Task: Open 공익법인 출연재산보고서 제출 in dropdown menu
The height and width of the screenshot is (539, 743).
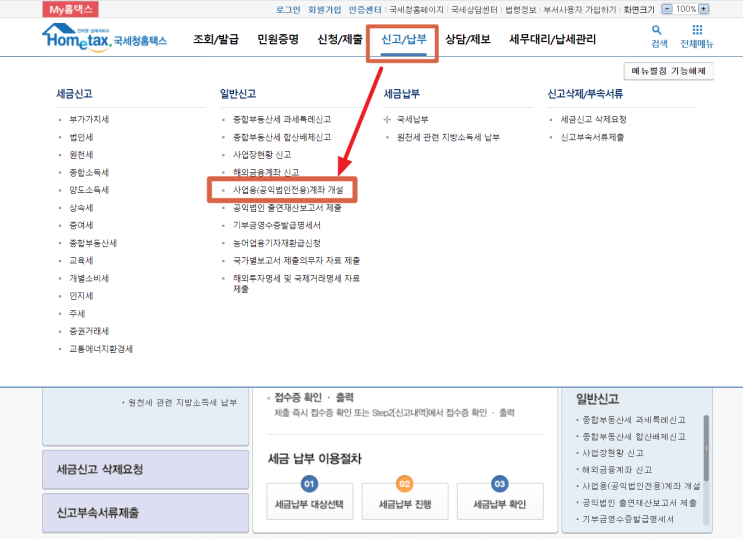Action: click(x=287, y=208)
